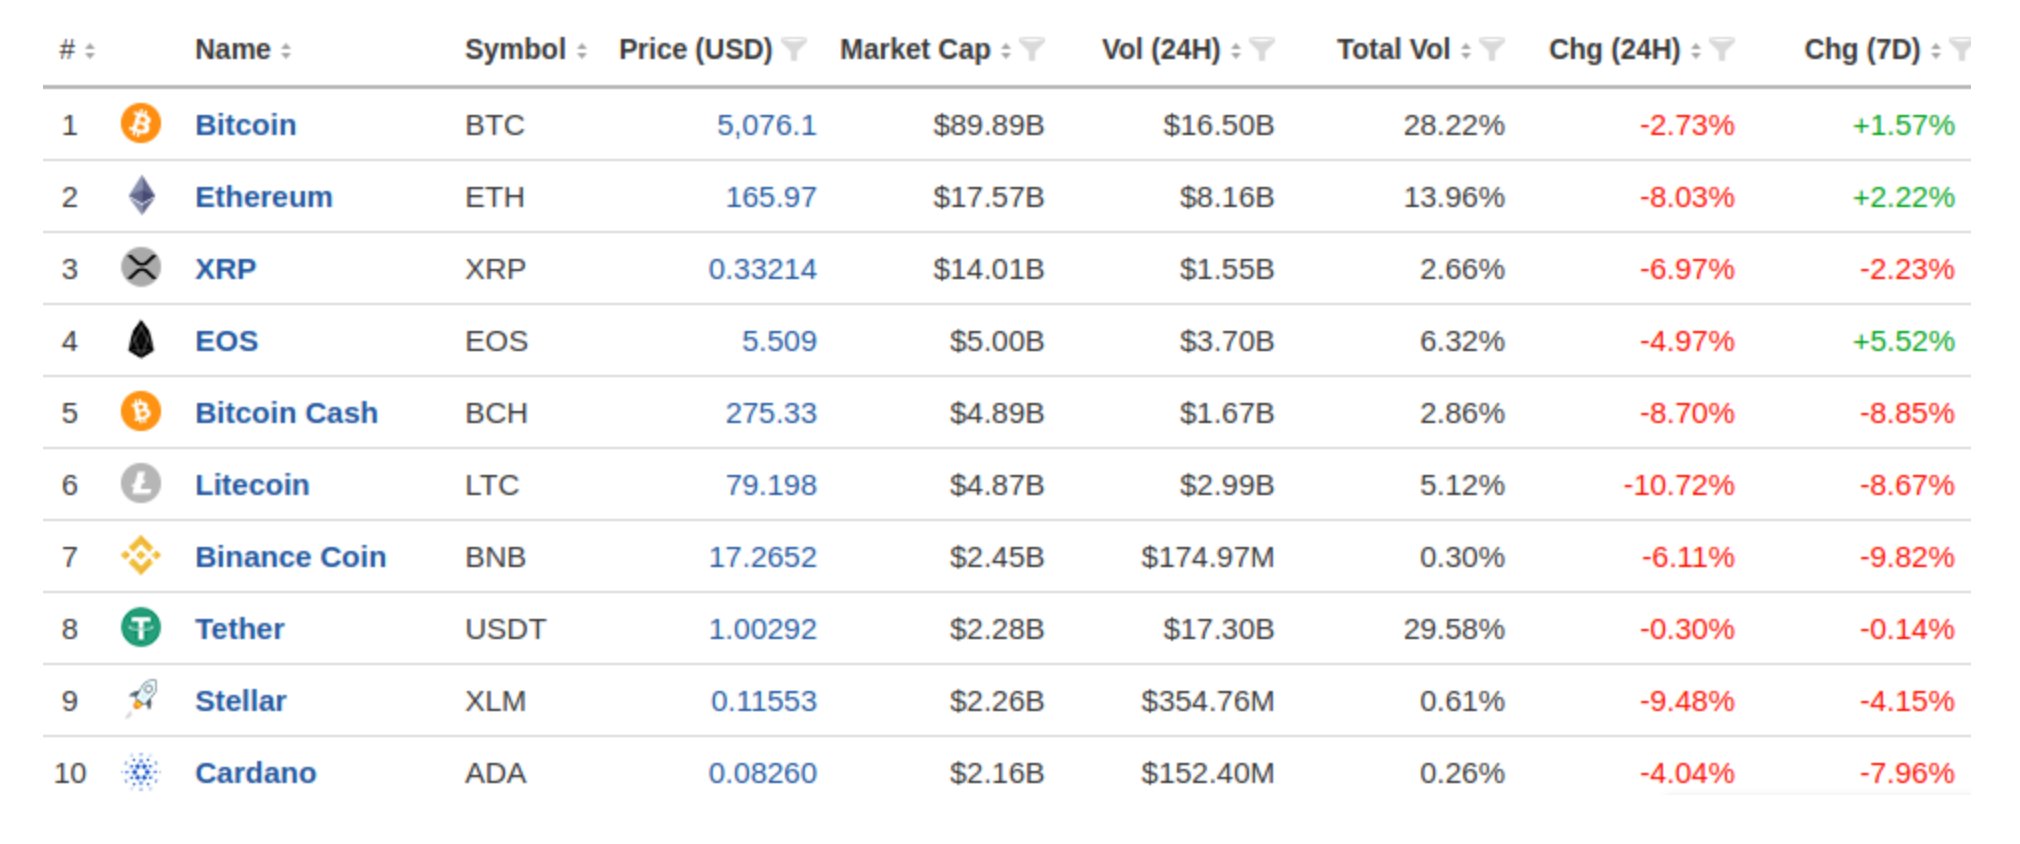The image size is (2020, 844).
Task: Open the EOS name link
Action: (x=227, y=340)
